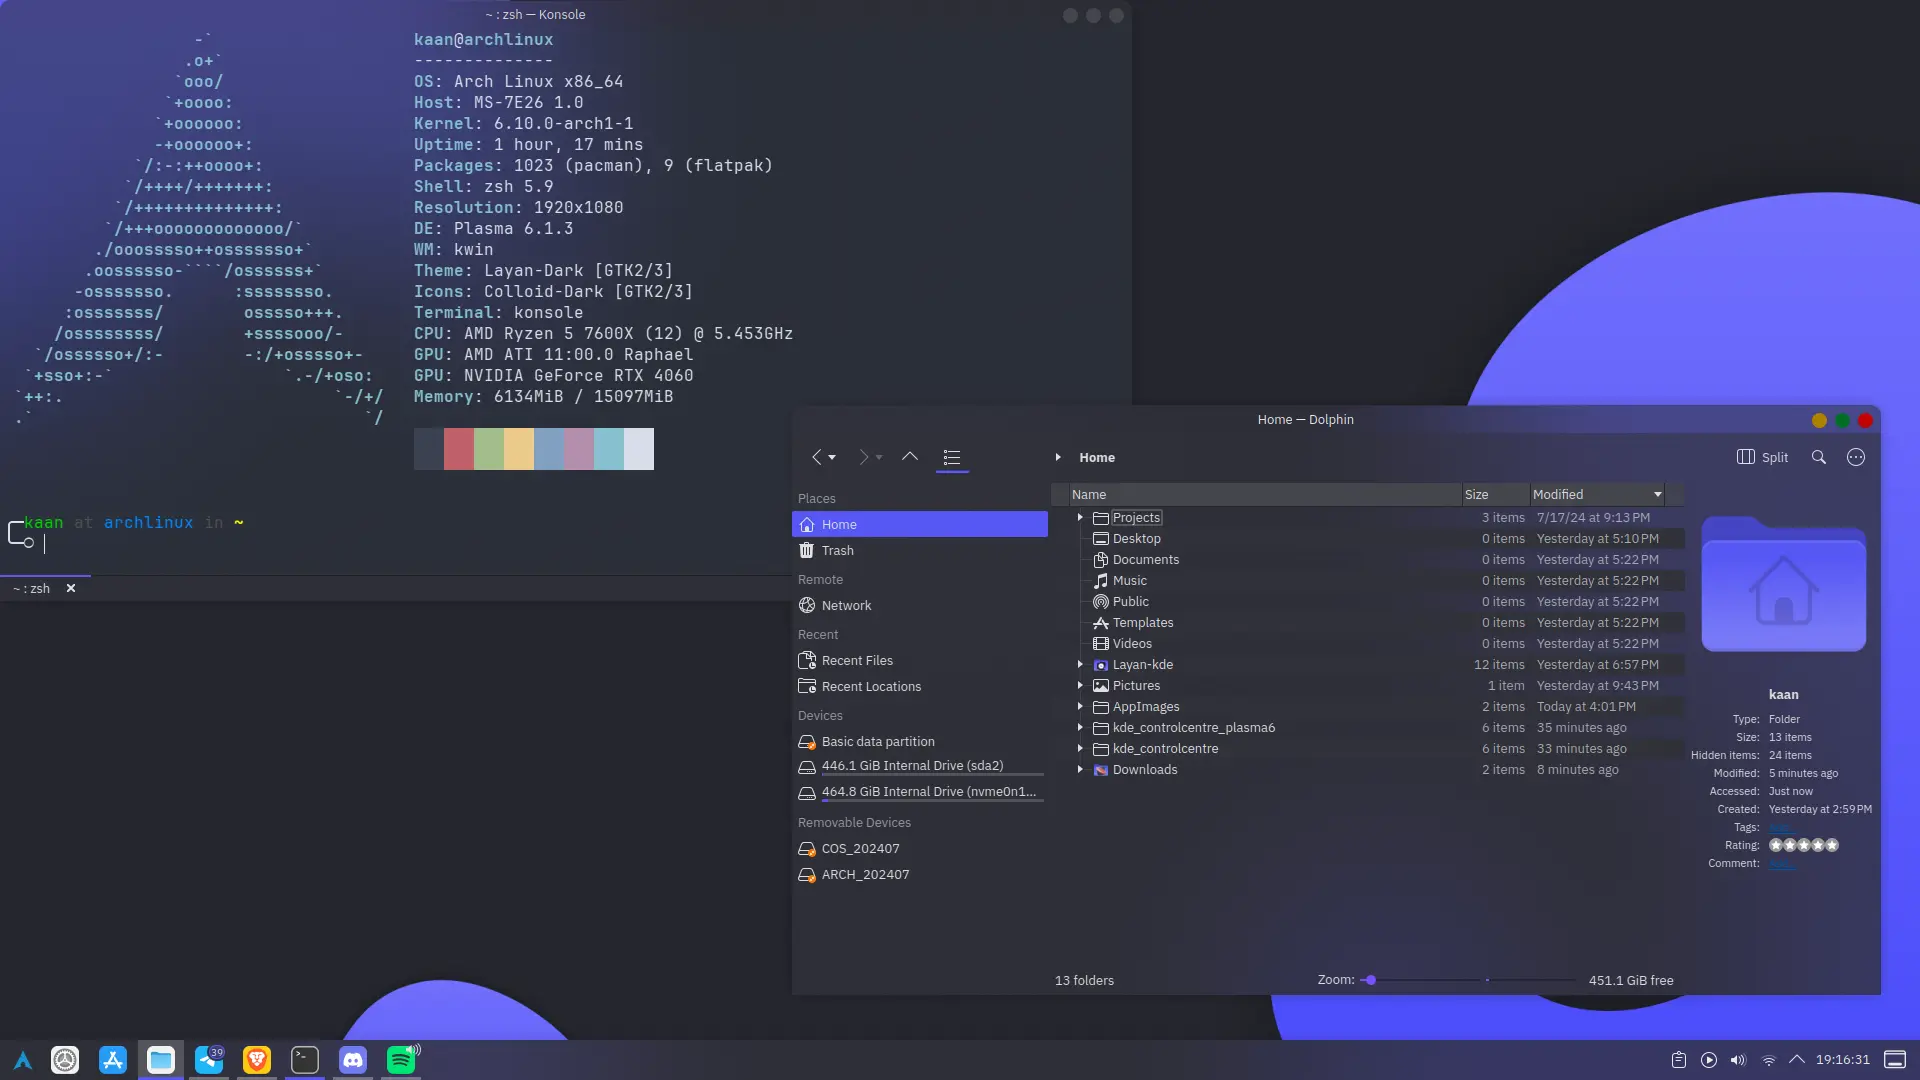Open the Brave browser from the taskbar
Screen dimensions: 1920x1080
click(257, 1060)
